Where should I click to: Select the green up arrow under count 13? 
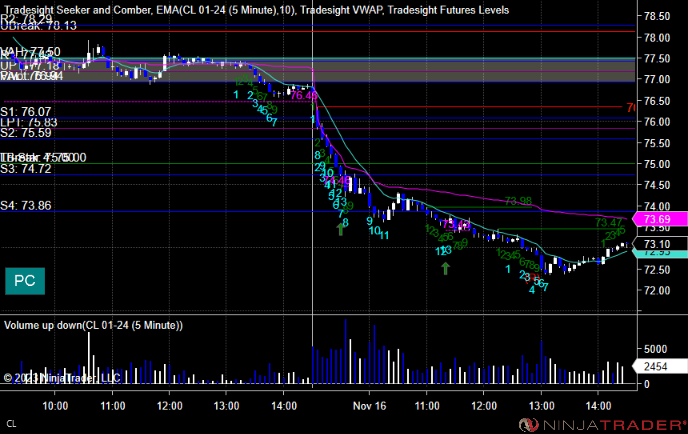point(445,268)
